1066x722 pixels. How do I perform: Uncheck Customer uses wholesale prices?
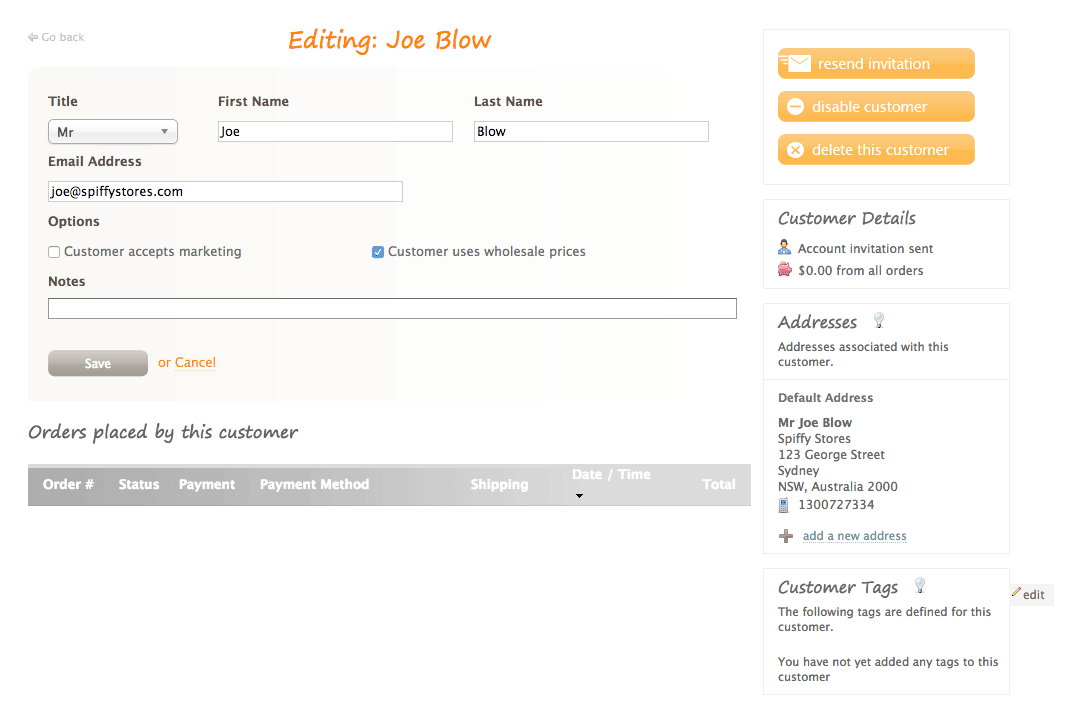pos(378,252)
